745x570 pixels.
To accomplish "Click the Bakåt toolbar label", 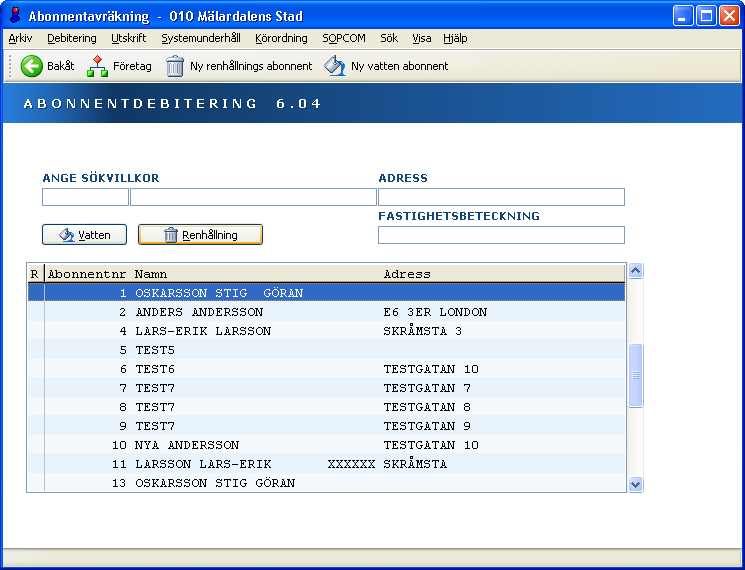I will [60, 66].
